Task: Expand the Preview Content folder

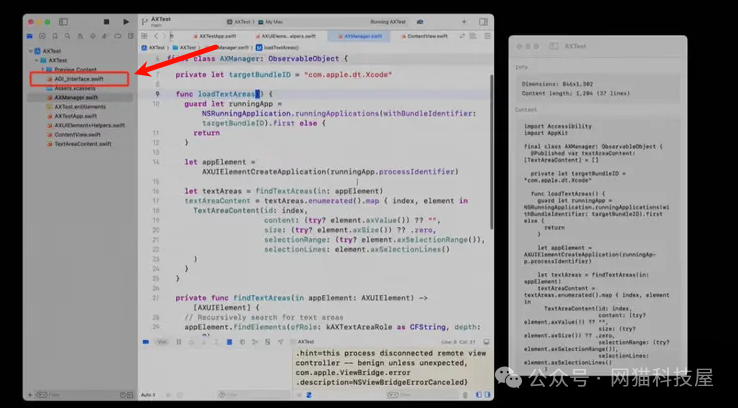Action: click(x=44, y=69)
